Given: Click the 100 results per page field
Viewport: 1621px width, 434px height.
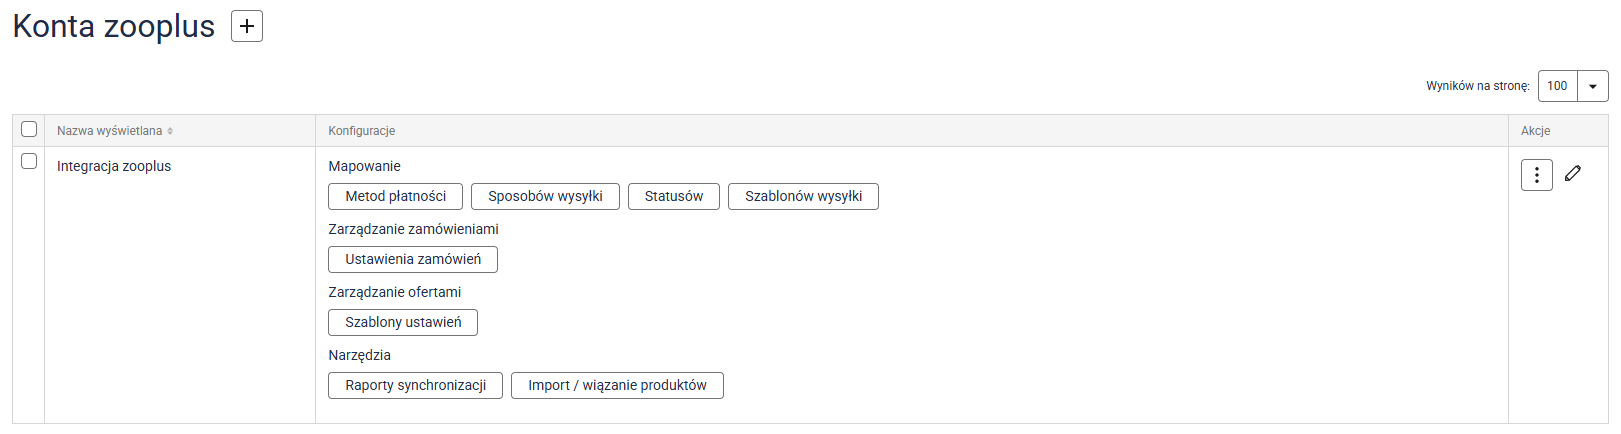Looking at the screenshot, I should (1557, 86).
